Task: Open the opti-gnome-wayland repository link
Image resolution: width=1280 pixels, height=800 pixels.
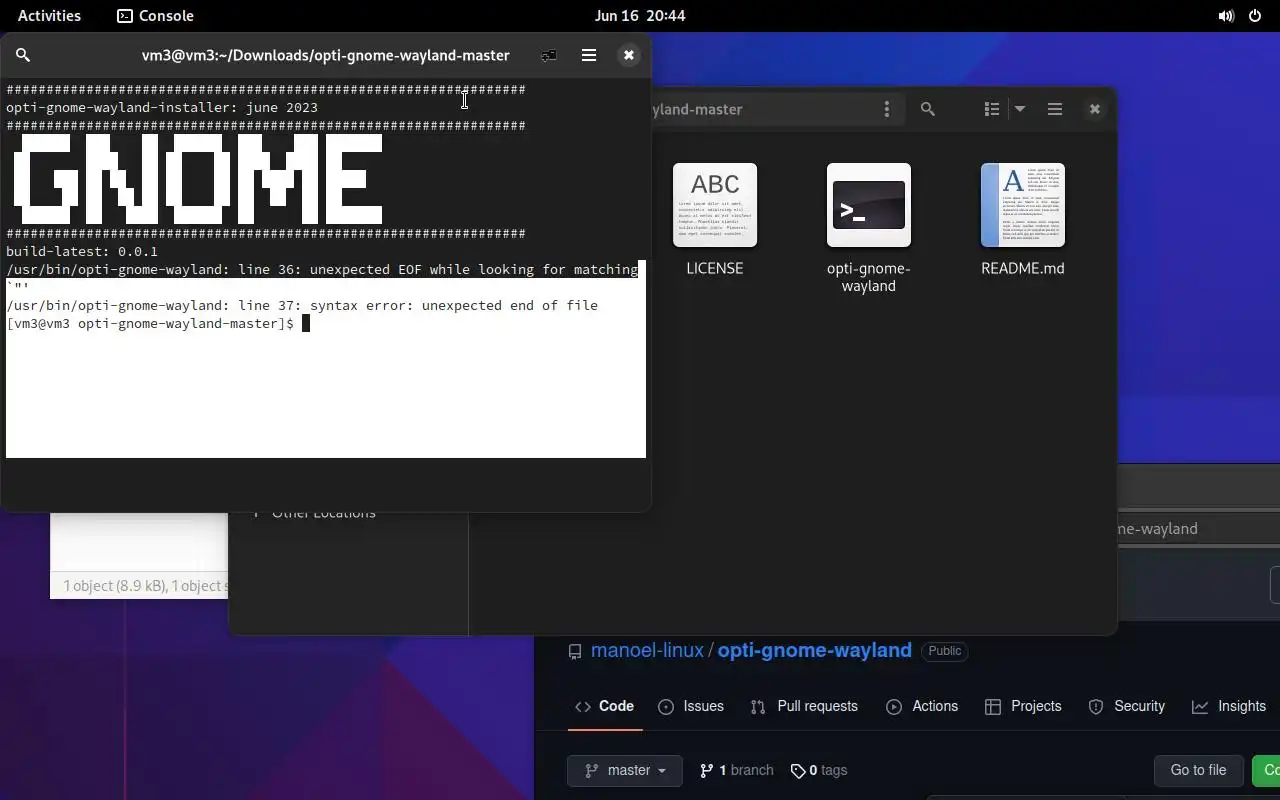Action: (815, 650)
